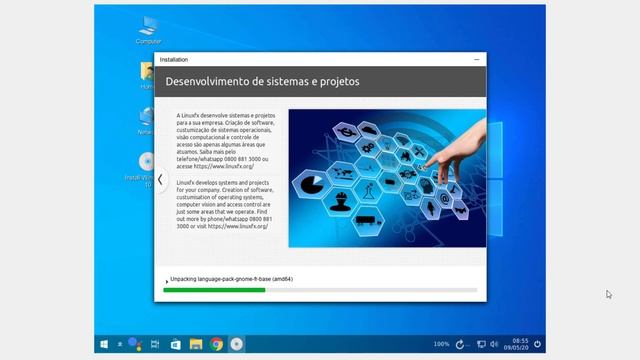Click the 100% battery indicator
Screen dimensions: 640x360
click(x=441, y=344)
